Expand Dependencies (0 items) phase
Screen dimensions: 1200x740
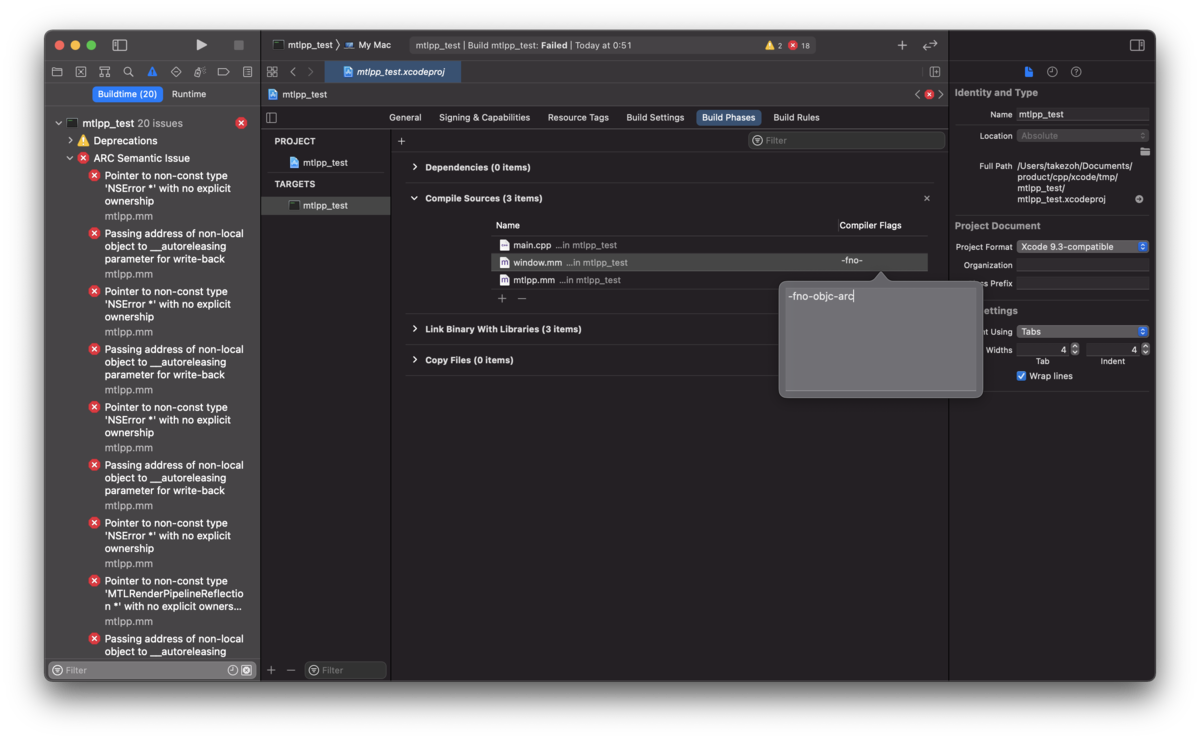click(x=415, y=167)
